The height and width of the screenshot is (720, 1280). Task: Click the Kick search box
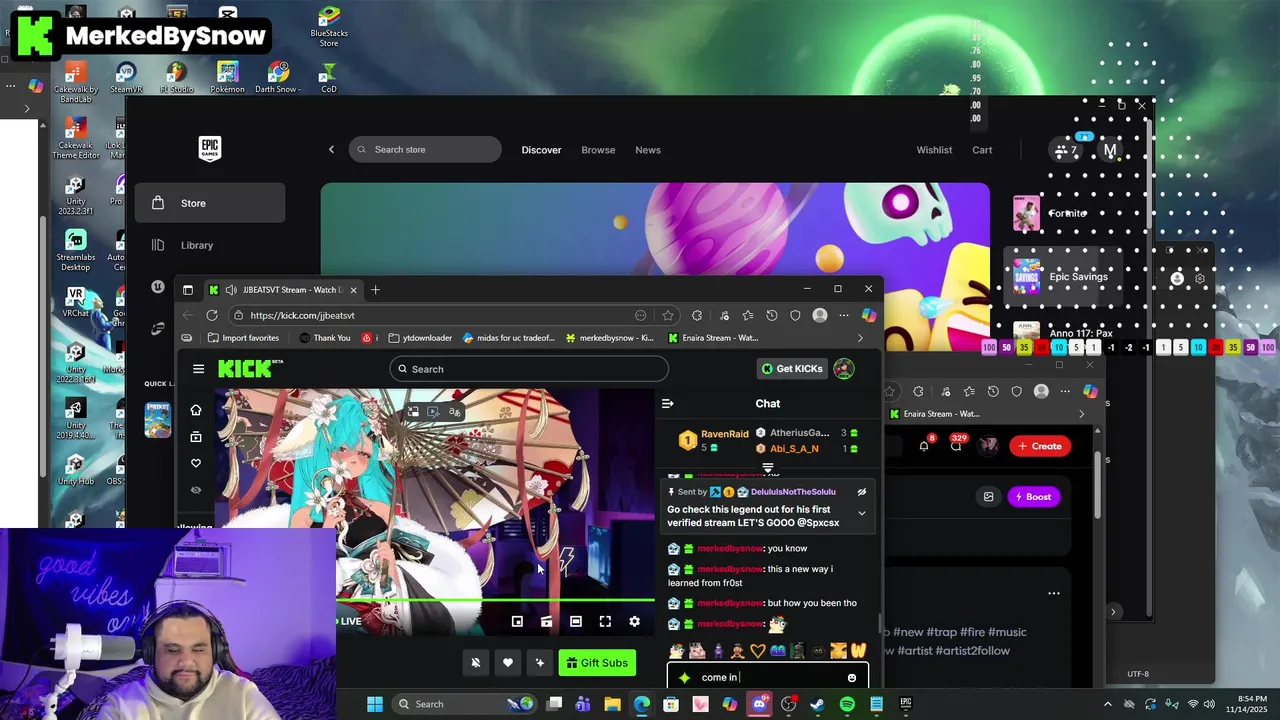529,369
